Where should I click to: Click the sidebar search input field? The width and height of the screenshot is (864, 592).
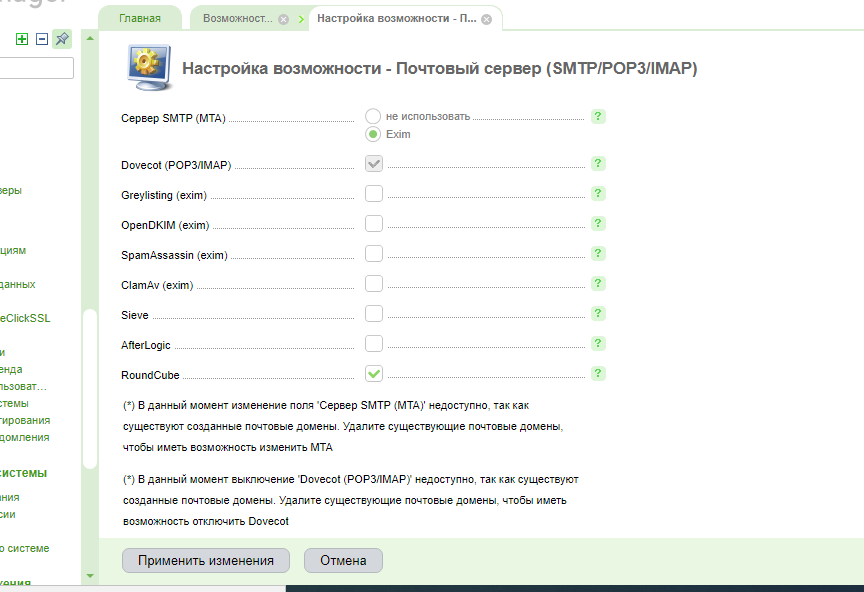(x=36, y=68)
